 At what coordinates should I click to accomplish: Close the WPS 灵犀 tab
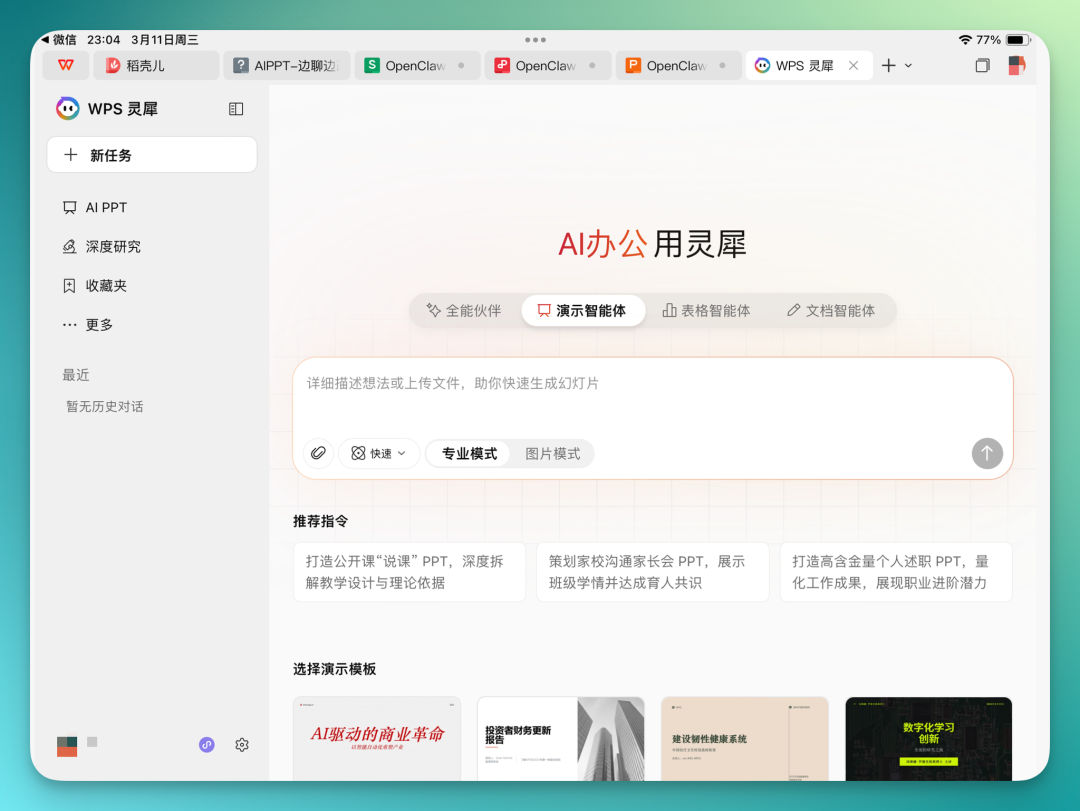[853, 65]
